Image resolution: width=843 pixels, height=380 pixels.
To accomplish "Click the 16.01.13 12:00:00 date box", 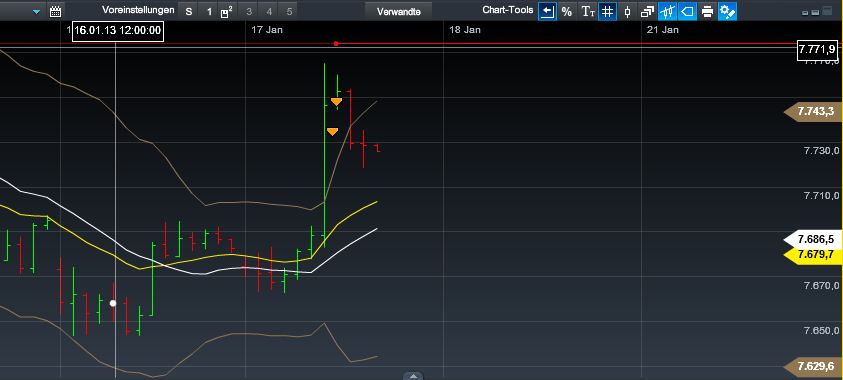I will 118,30.
